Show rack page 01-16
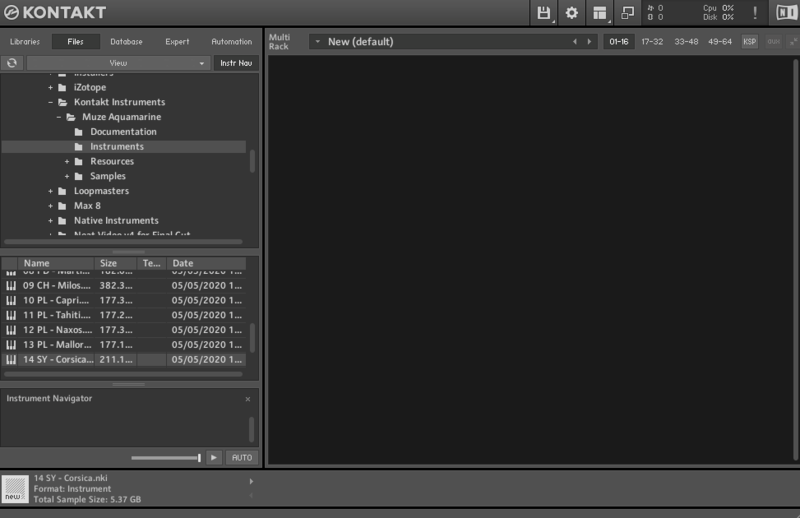 [x=619, y=42]
